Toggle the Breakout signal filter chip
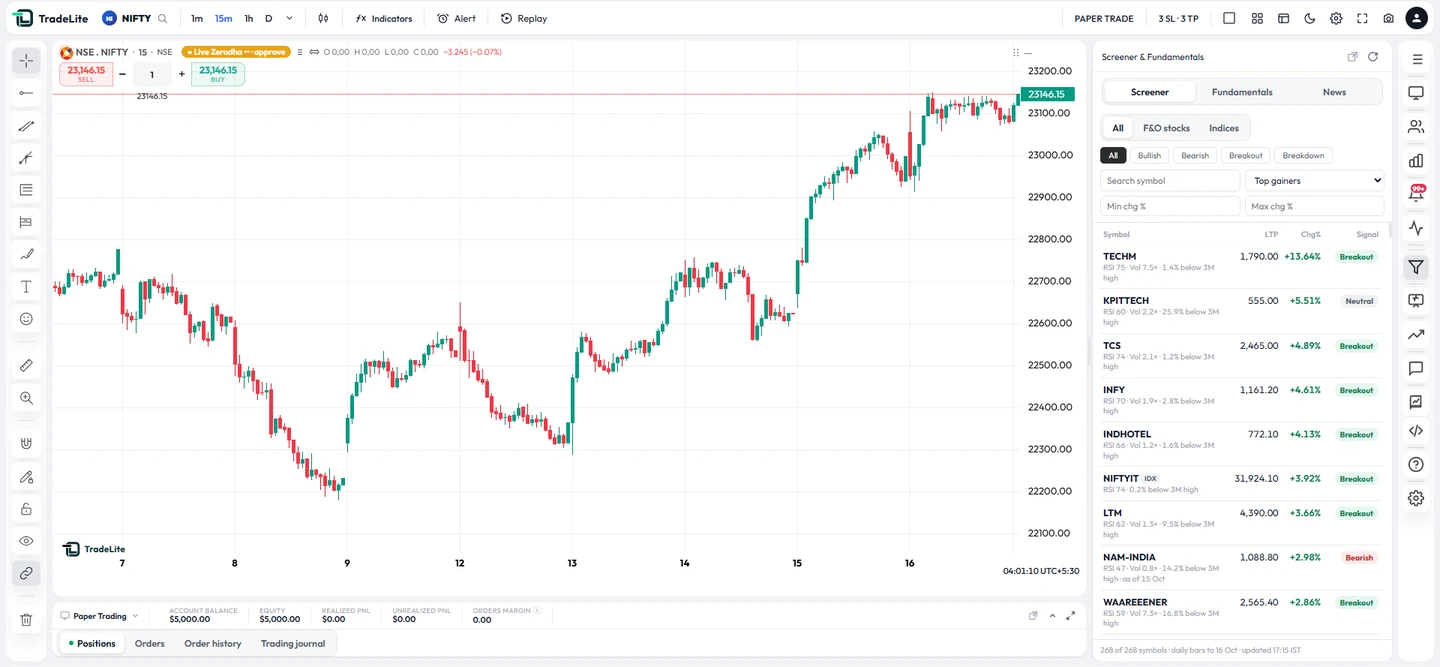This screenshot has width=1440, height=667. click(1246, 155)
